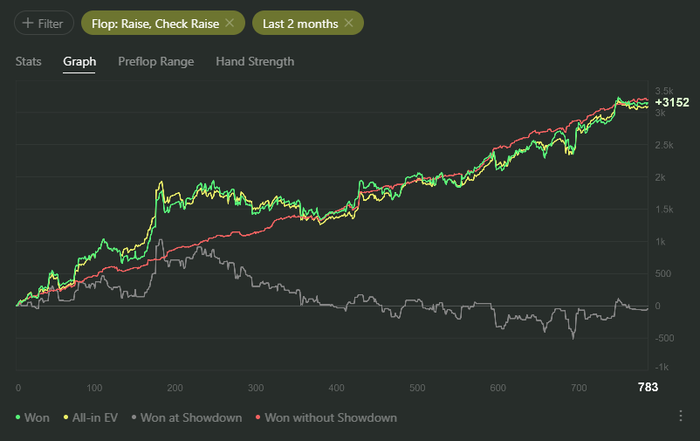Remove the Flop: Raise, Check Raise filter
700x441 pixels.
click(230, 22)
